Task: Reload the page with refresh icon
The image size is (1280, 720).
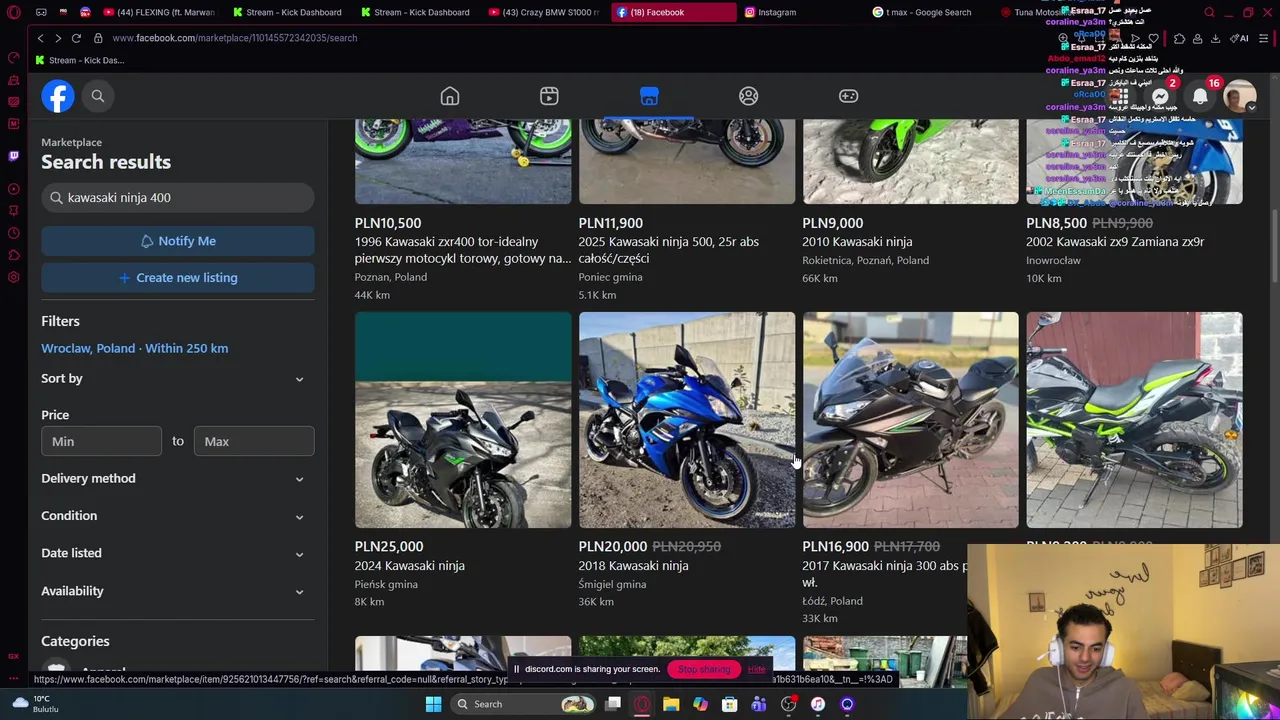Action: tap(76, 38)
